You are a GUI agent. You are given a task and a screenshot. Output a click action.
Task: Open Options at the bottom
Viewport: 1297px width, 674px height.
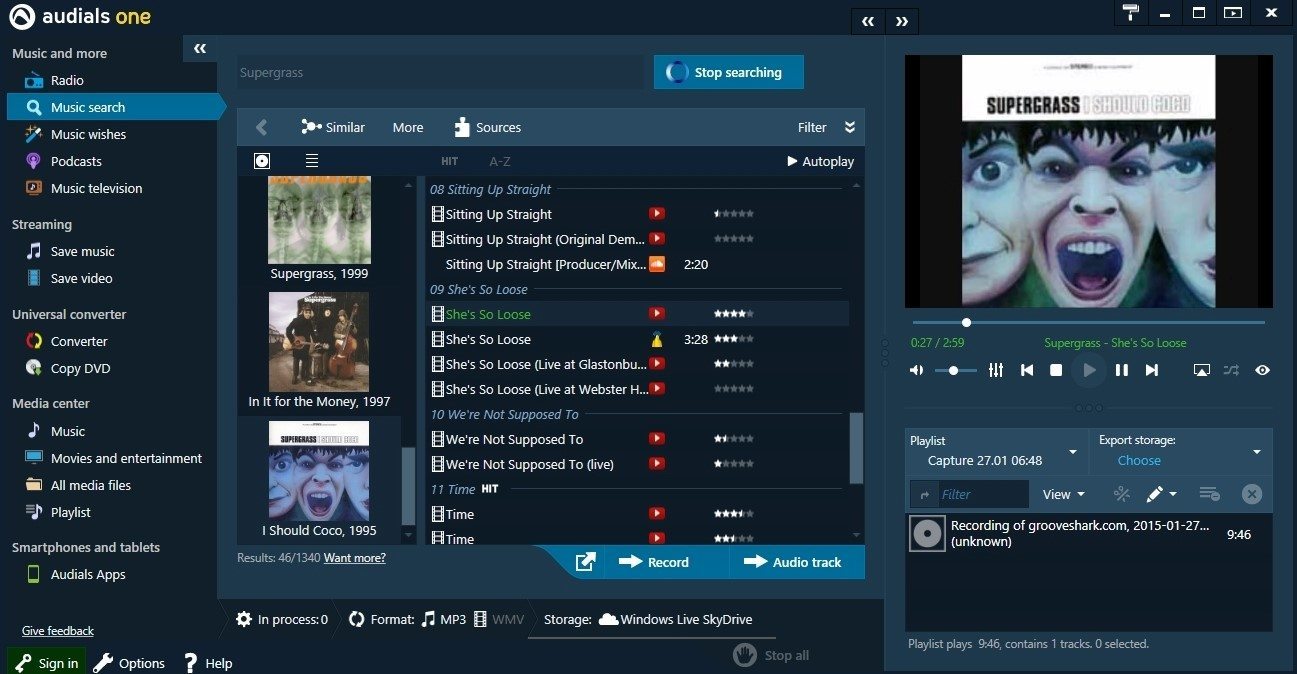pyautogui.click(x=129, y=663)
